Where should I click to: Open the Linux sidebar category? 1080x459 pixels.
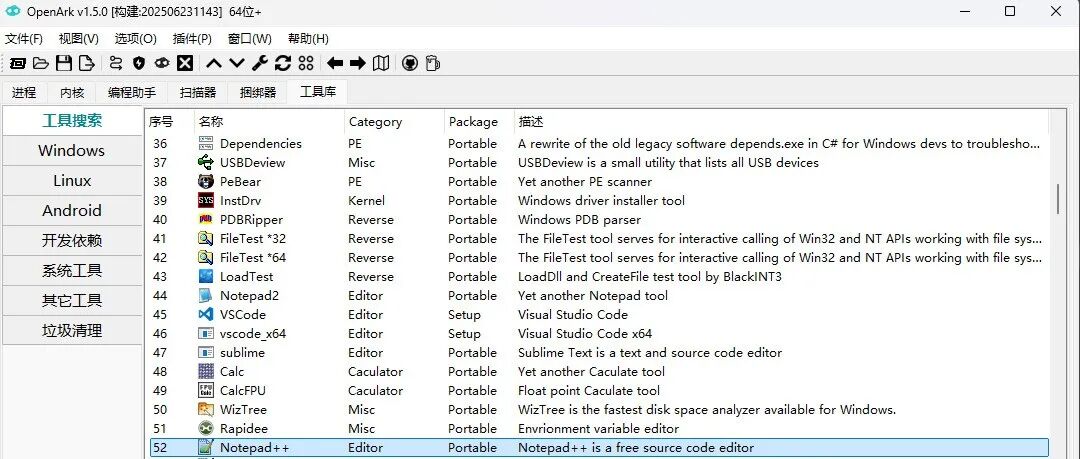pyautogui.click(x=72, y=181)
